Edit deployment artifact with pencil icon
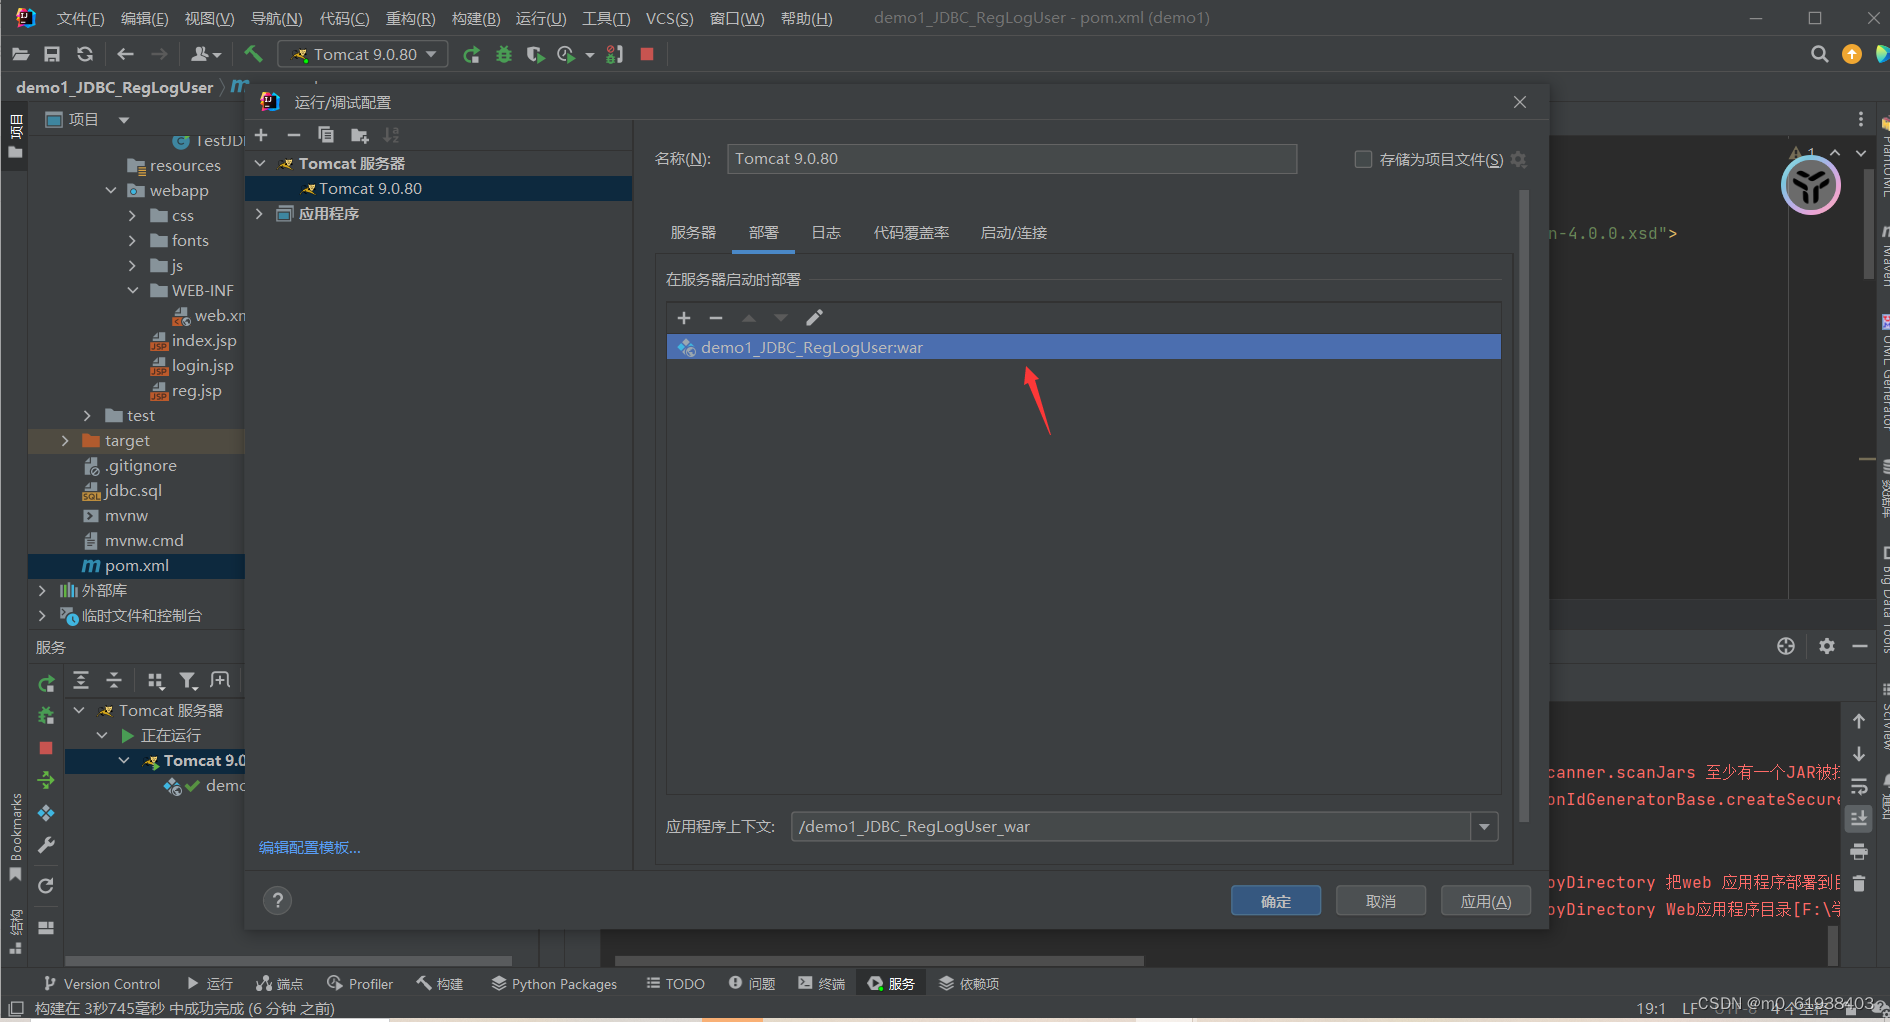This screenshot has height=1022, width=1890. (x=814, y=318)
